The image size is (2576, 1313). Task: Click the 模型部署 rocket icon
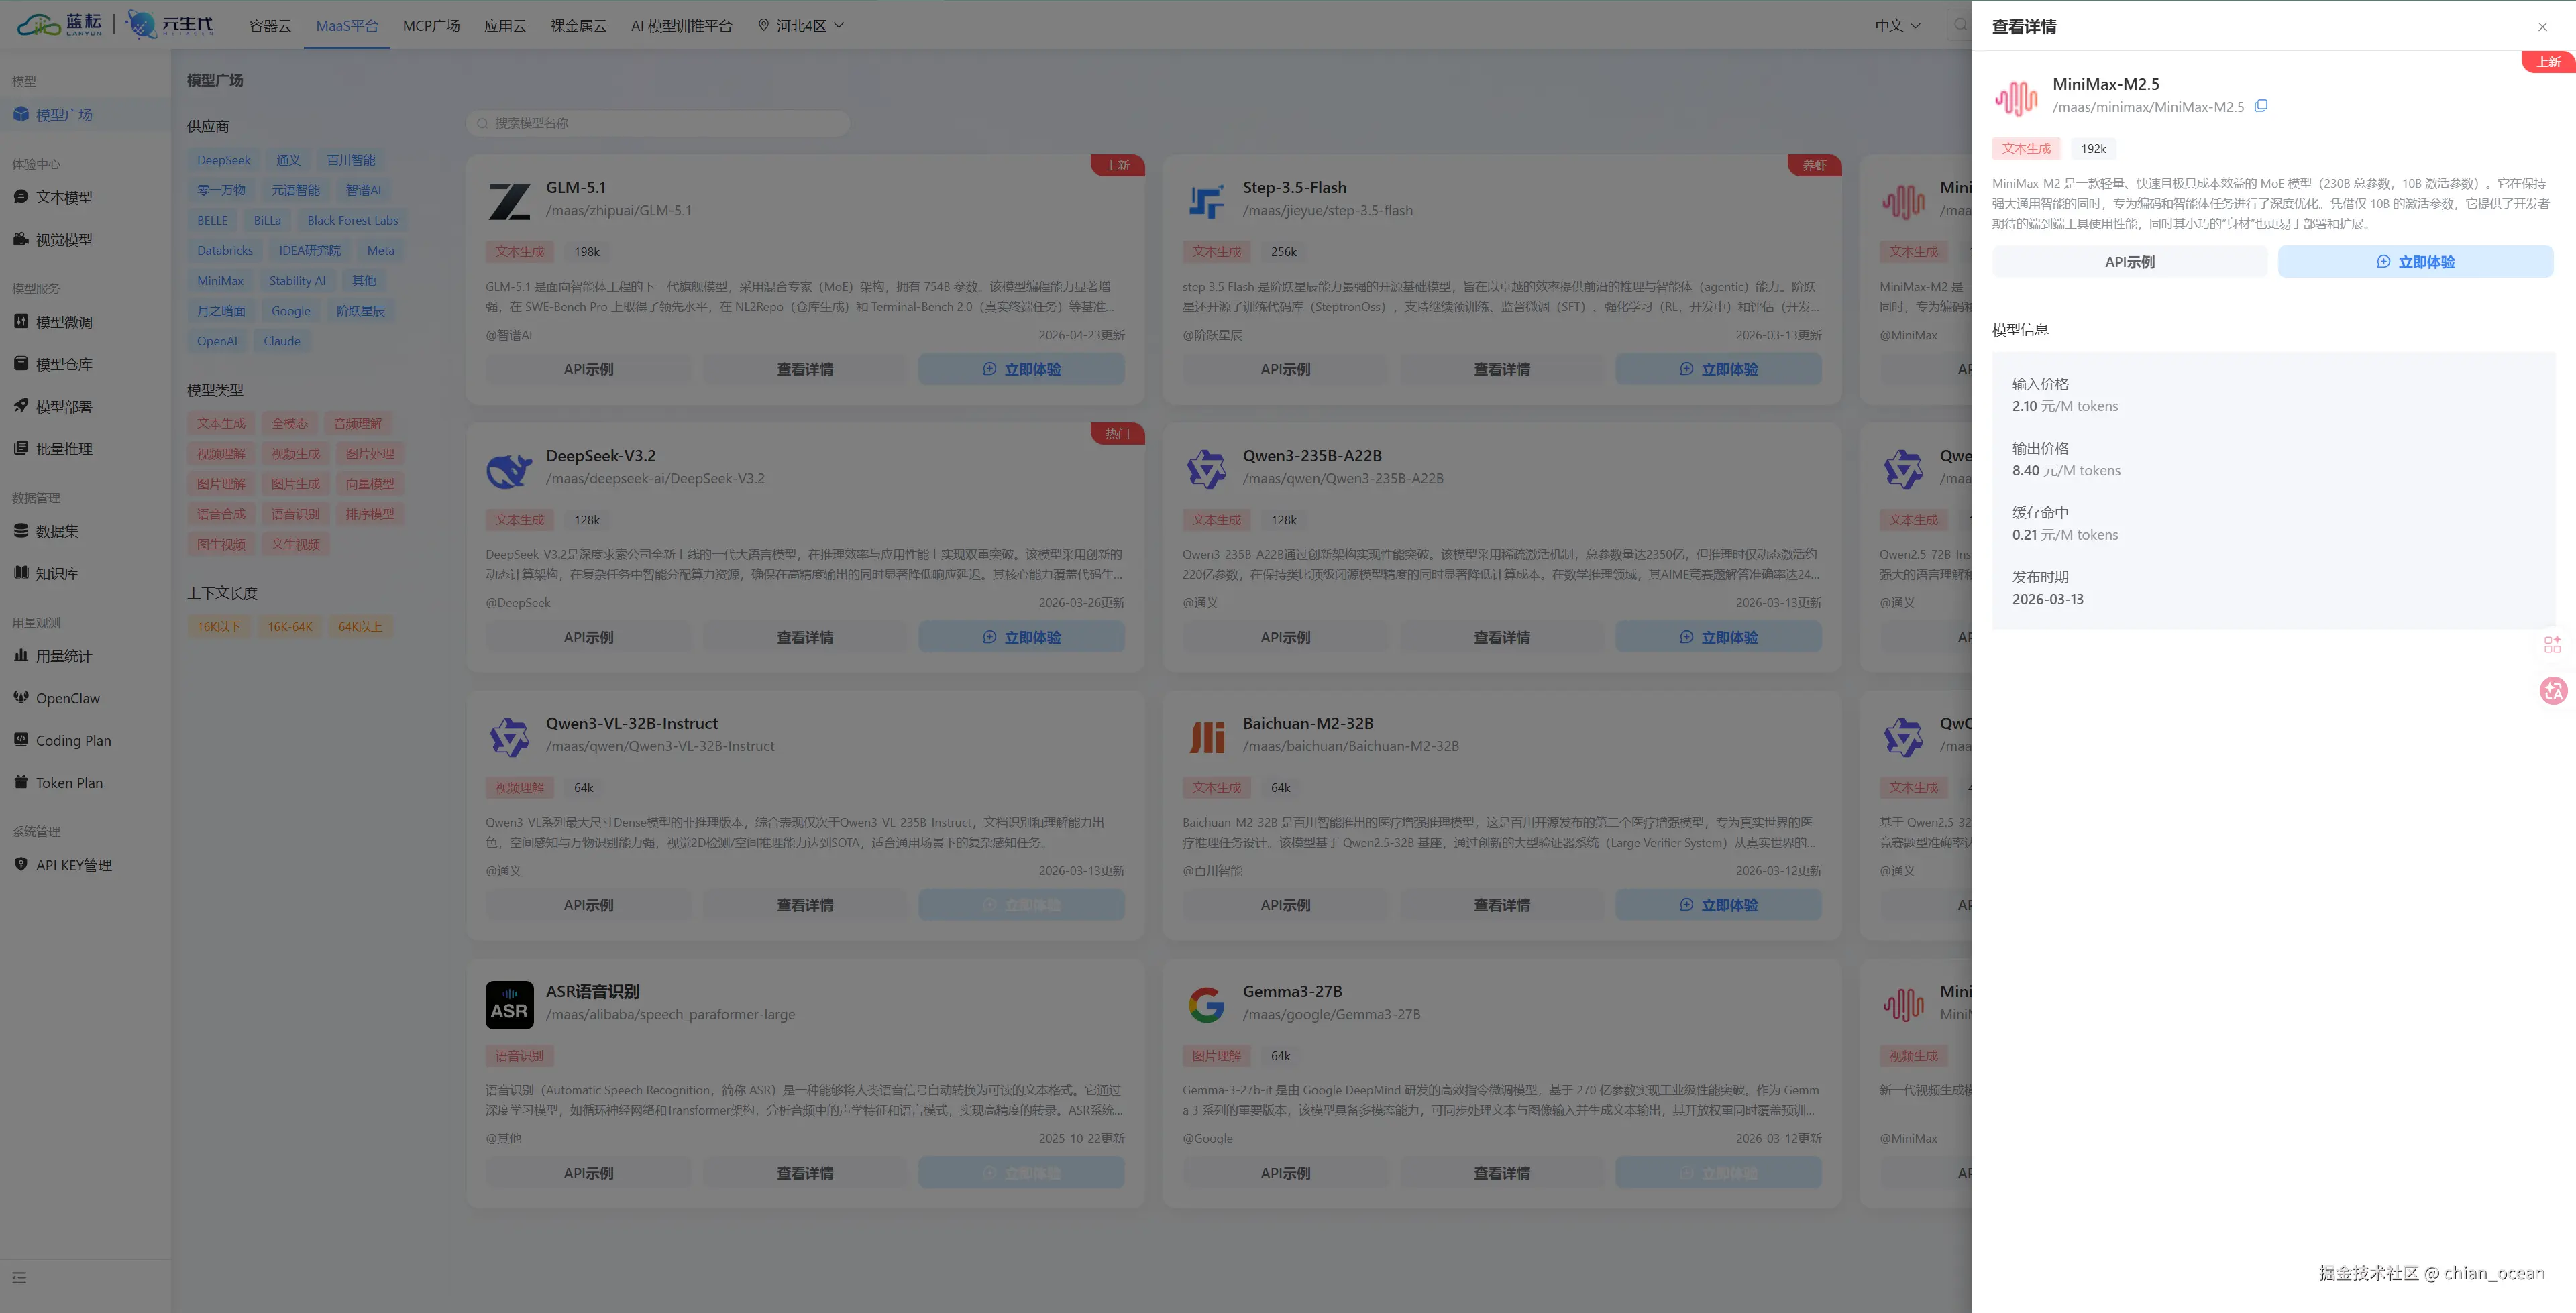tap(21, 406)
